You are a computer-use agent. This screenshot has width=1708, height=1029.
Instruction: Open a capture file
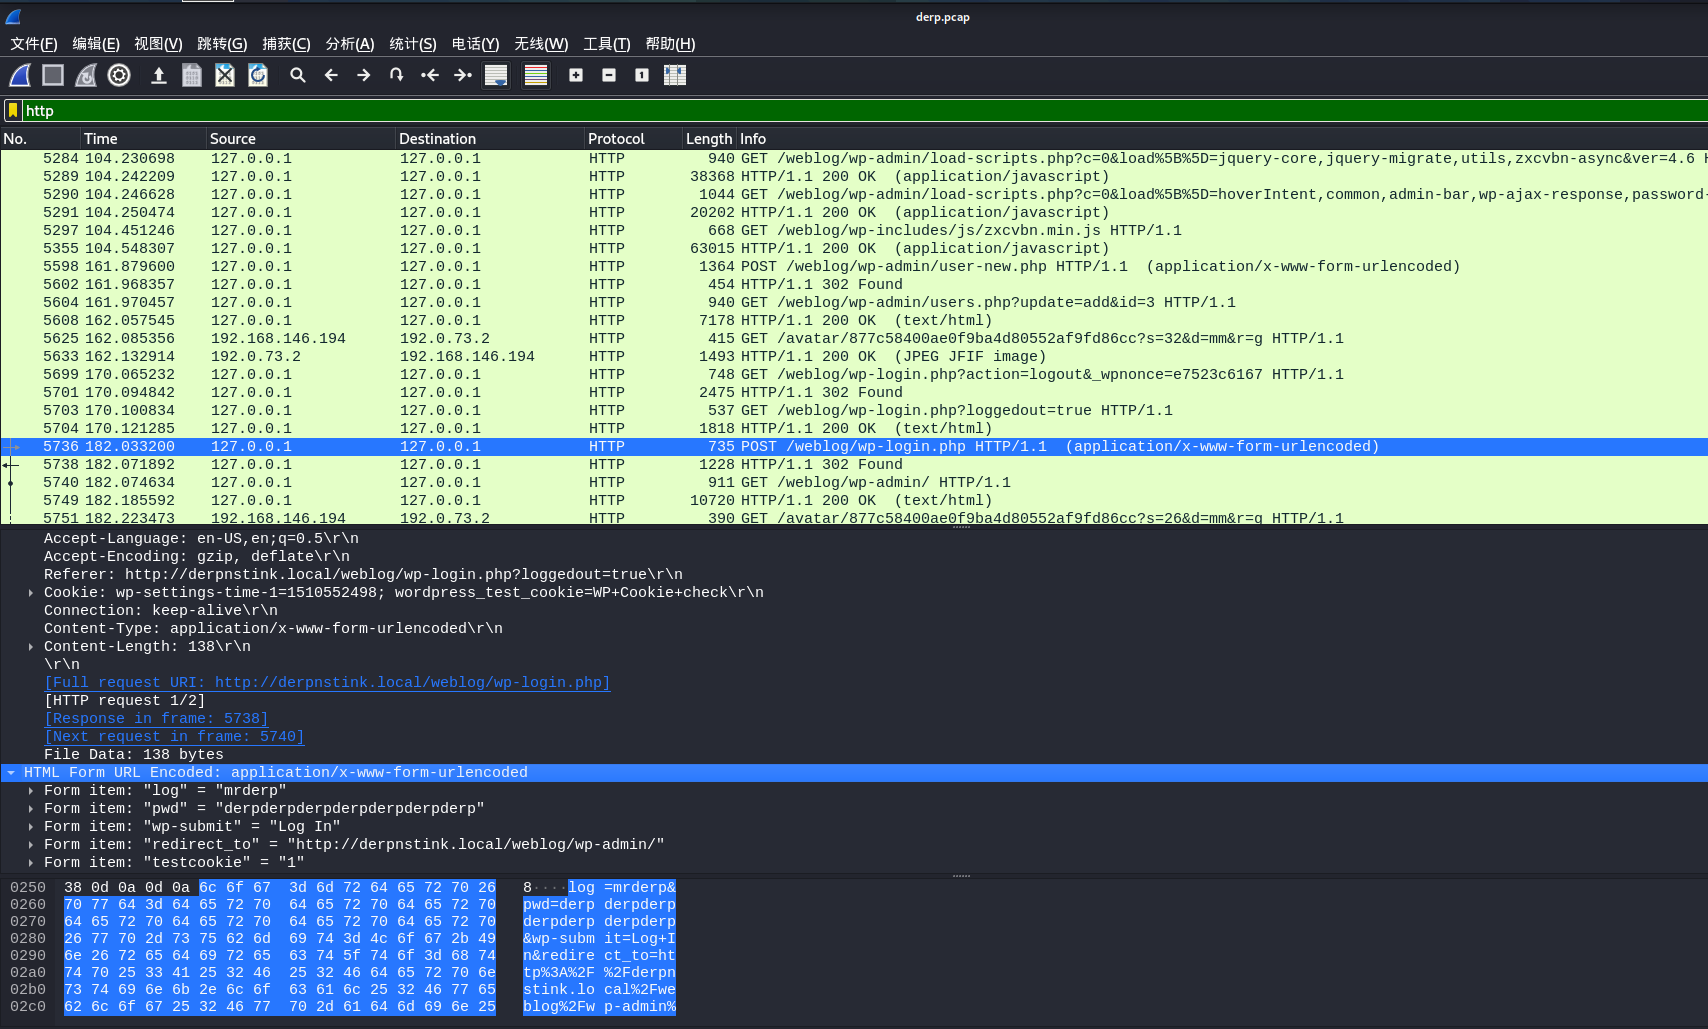click(159, 75)
